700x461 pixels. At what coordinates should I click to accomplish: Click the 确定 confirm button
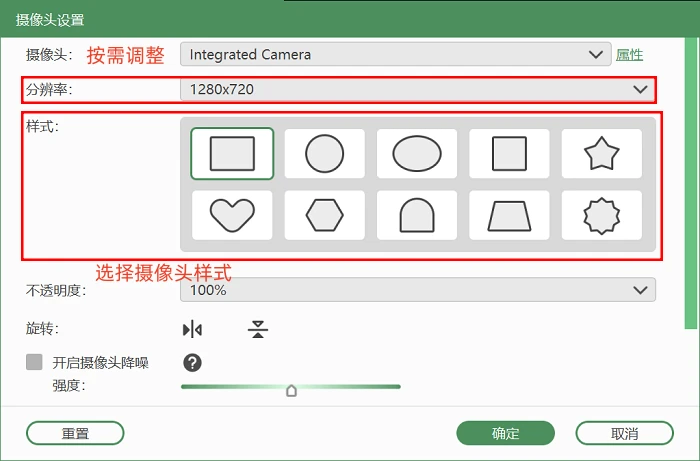[x=505, y=433]
